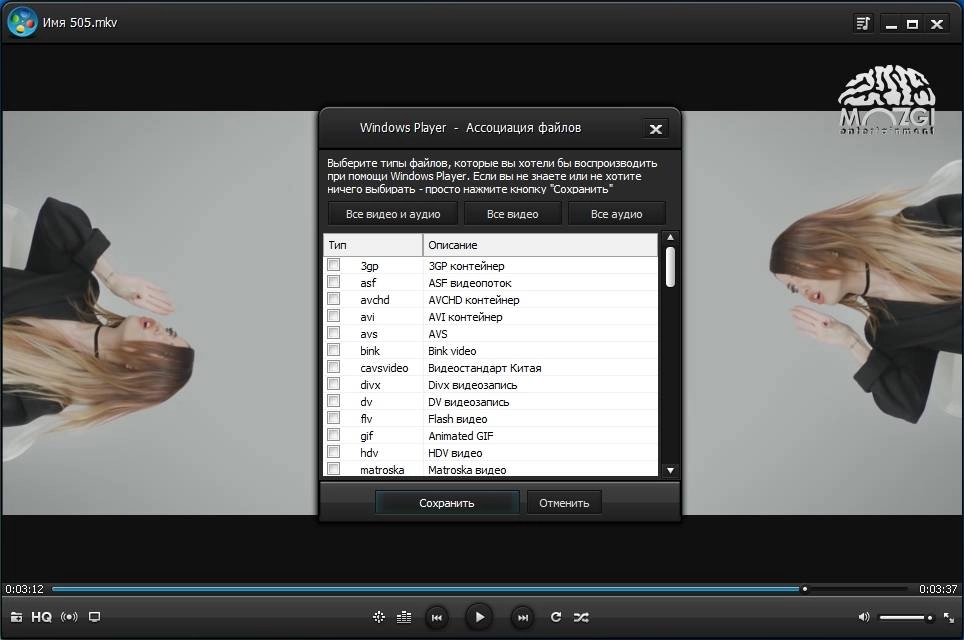Play the video
This screenshot has height=640, width=964.
[x=480, y=617]
